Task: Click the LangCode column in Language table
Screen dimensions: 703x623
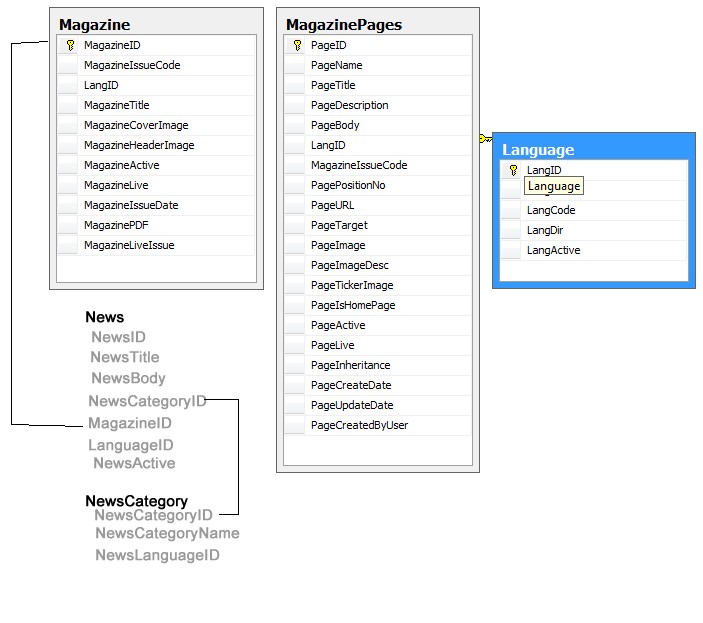Action: point(593,210)
